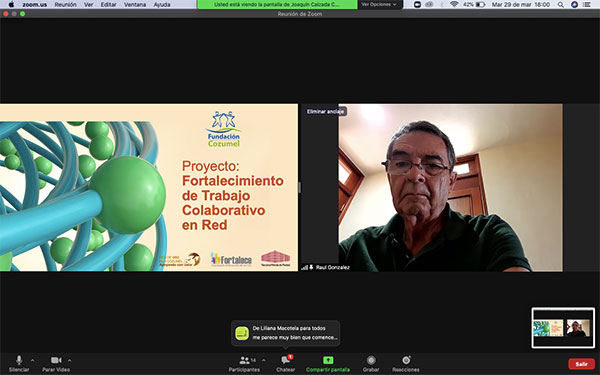Click the Apple logo menu

click(x=11, y=5)
